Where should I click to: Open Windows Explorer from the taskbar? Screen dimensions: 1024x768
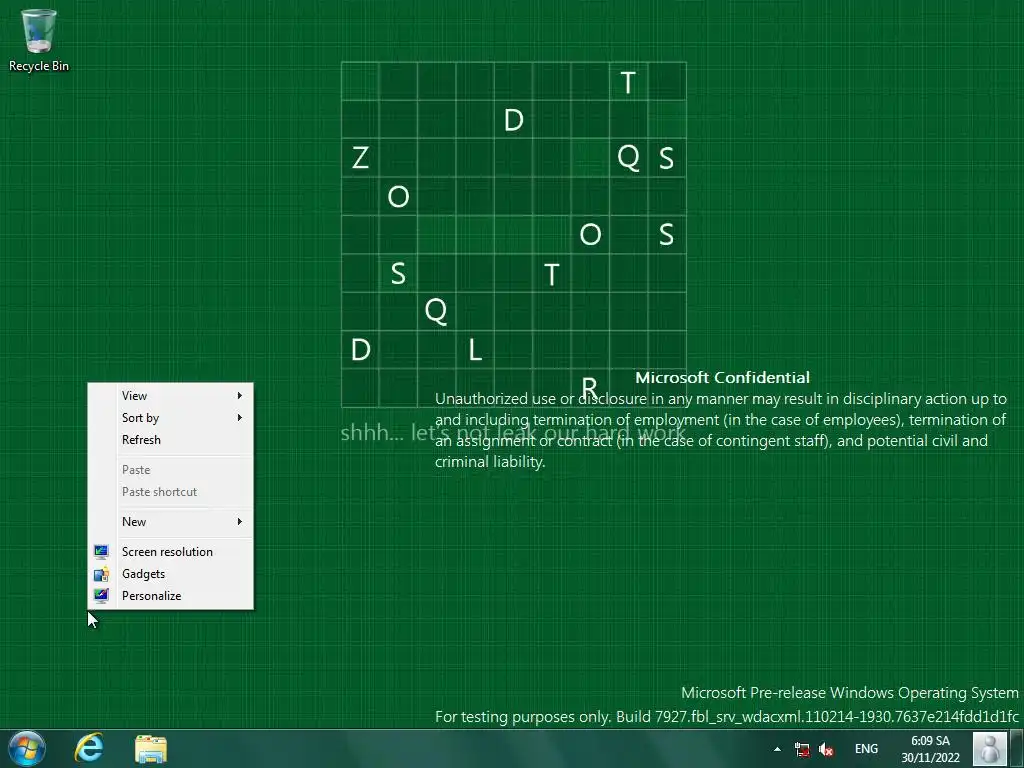click(151, 749)
